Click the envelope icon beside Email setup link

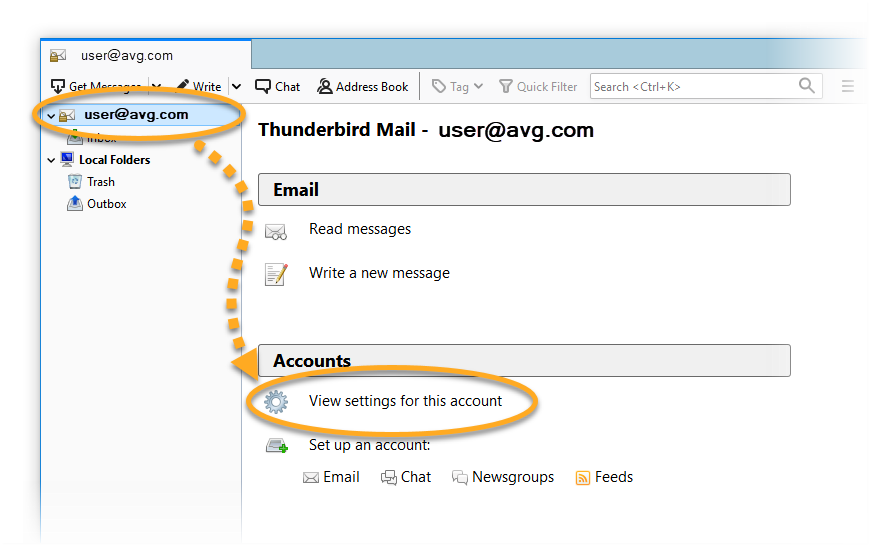point(310,478)
